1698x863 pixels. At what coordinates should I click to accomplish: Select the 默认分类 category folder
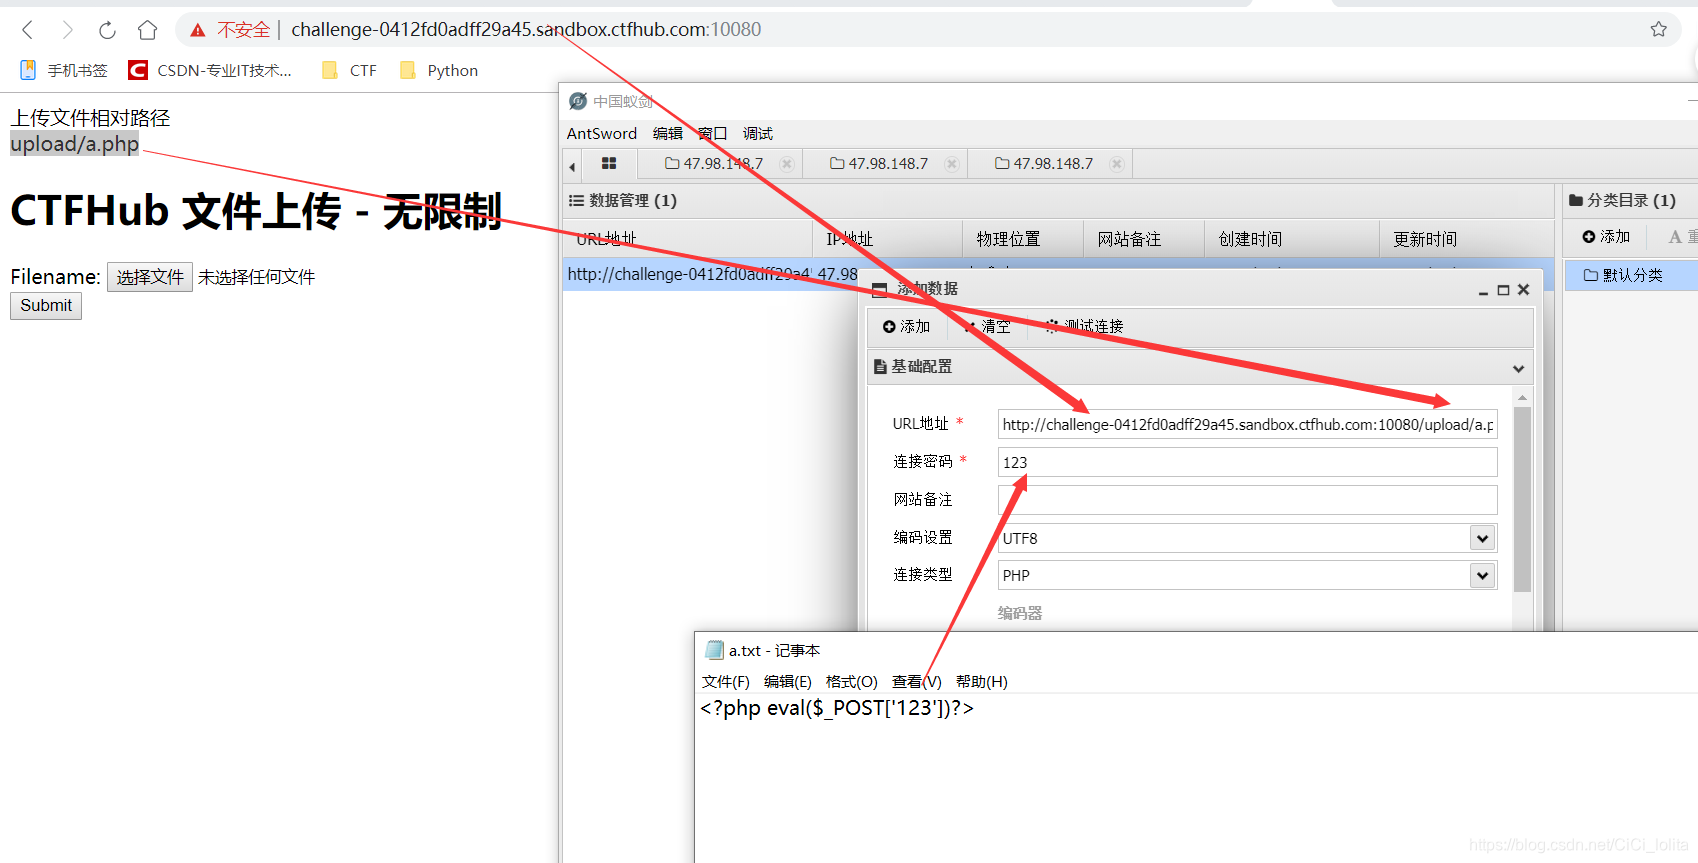coord(1630,275)
